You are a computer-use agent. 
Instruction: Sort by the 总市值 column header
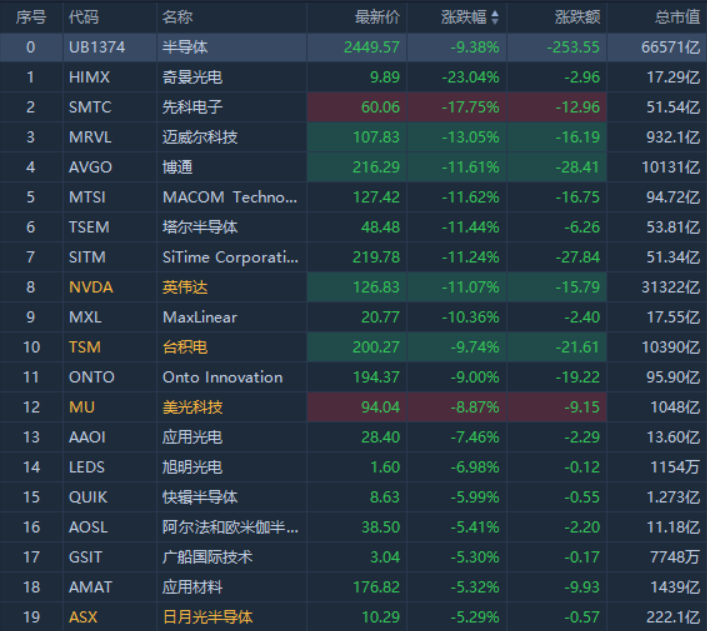[x=677, y=17]
